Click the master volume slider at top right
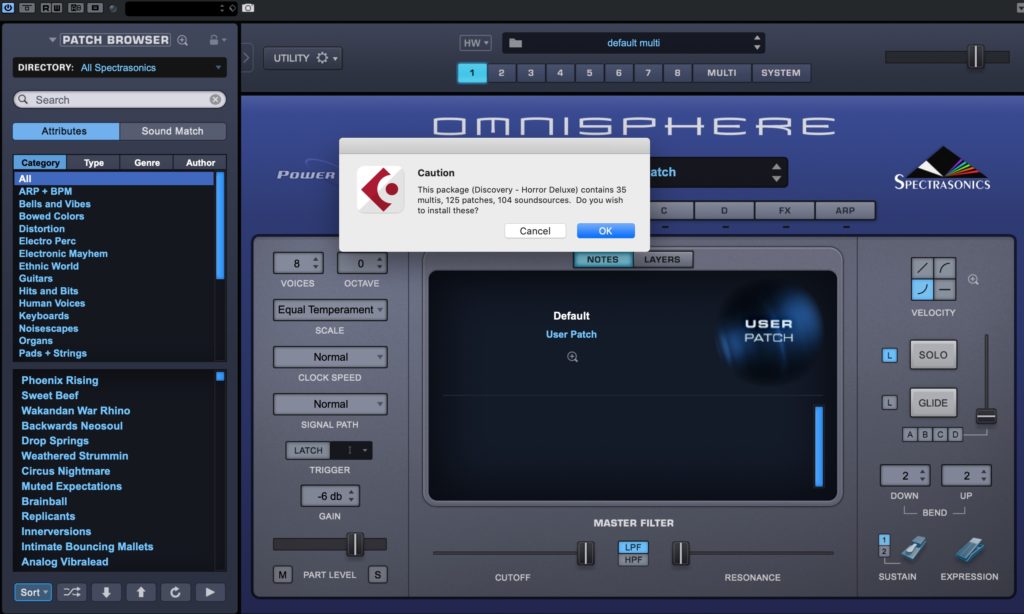1024x614 pixels. 975,56
